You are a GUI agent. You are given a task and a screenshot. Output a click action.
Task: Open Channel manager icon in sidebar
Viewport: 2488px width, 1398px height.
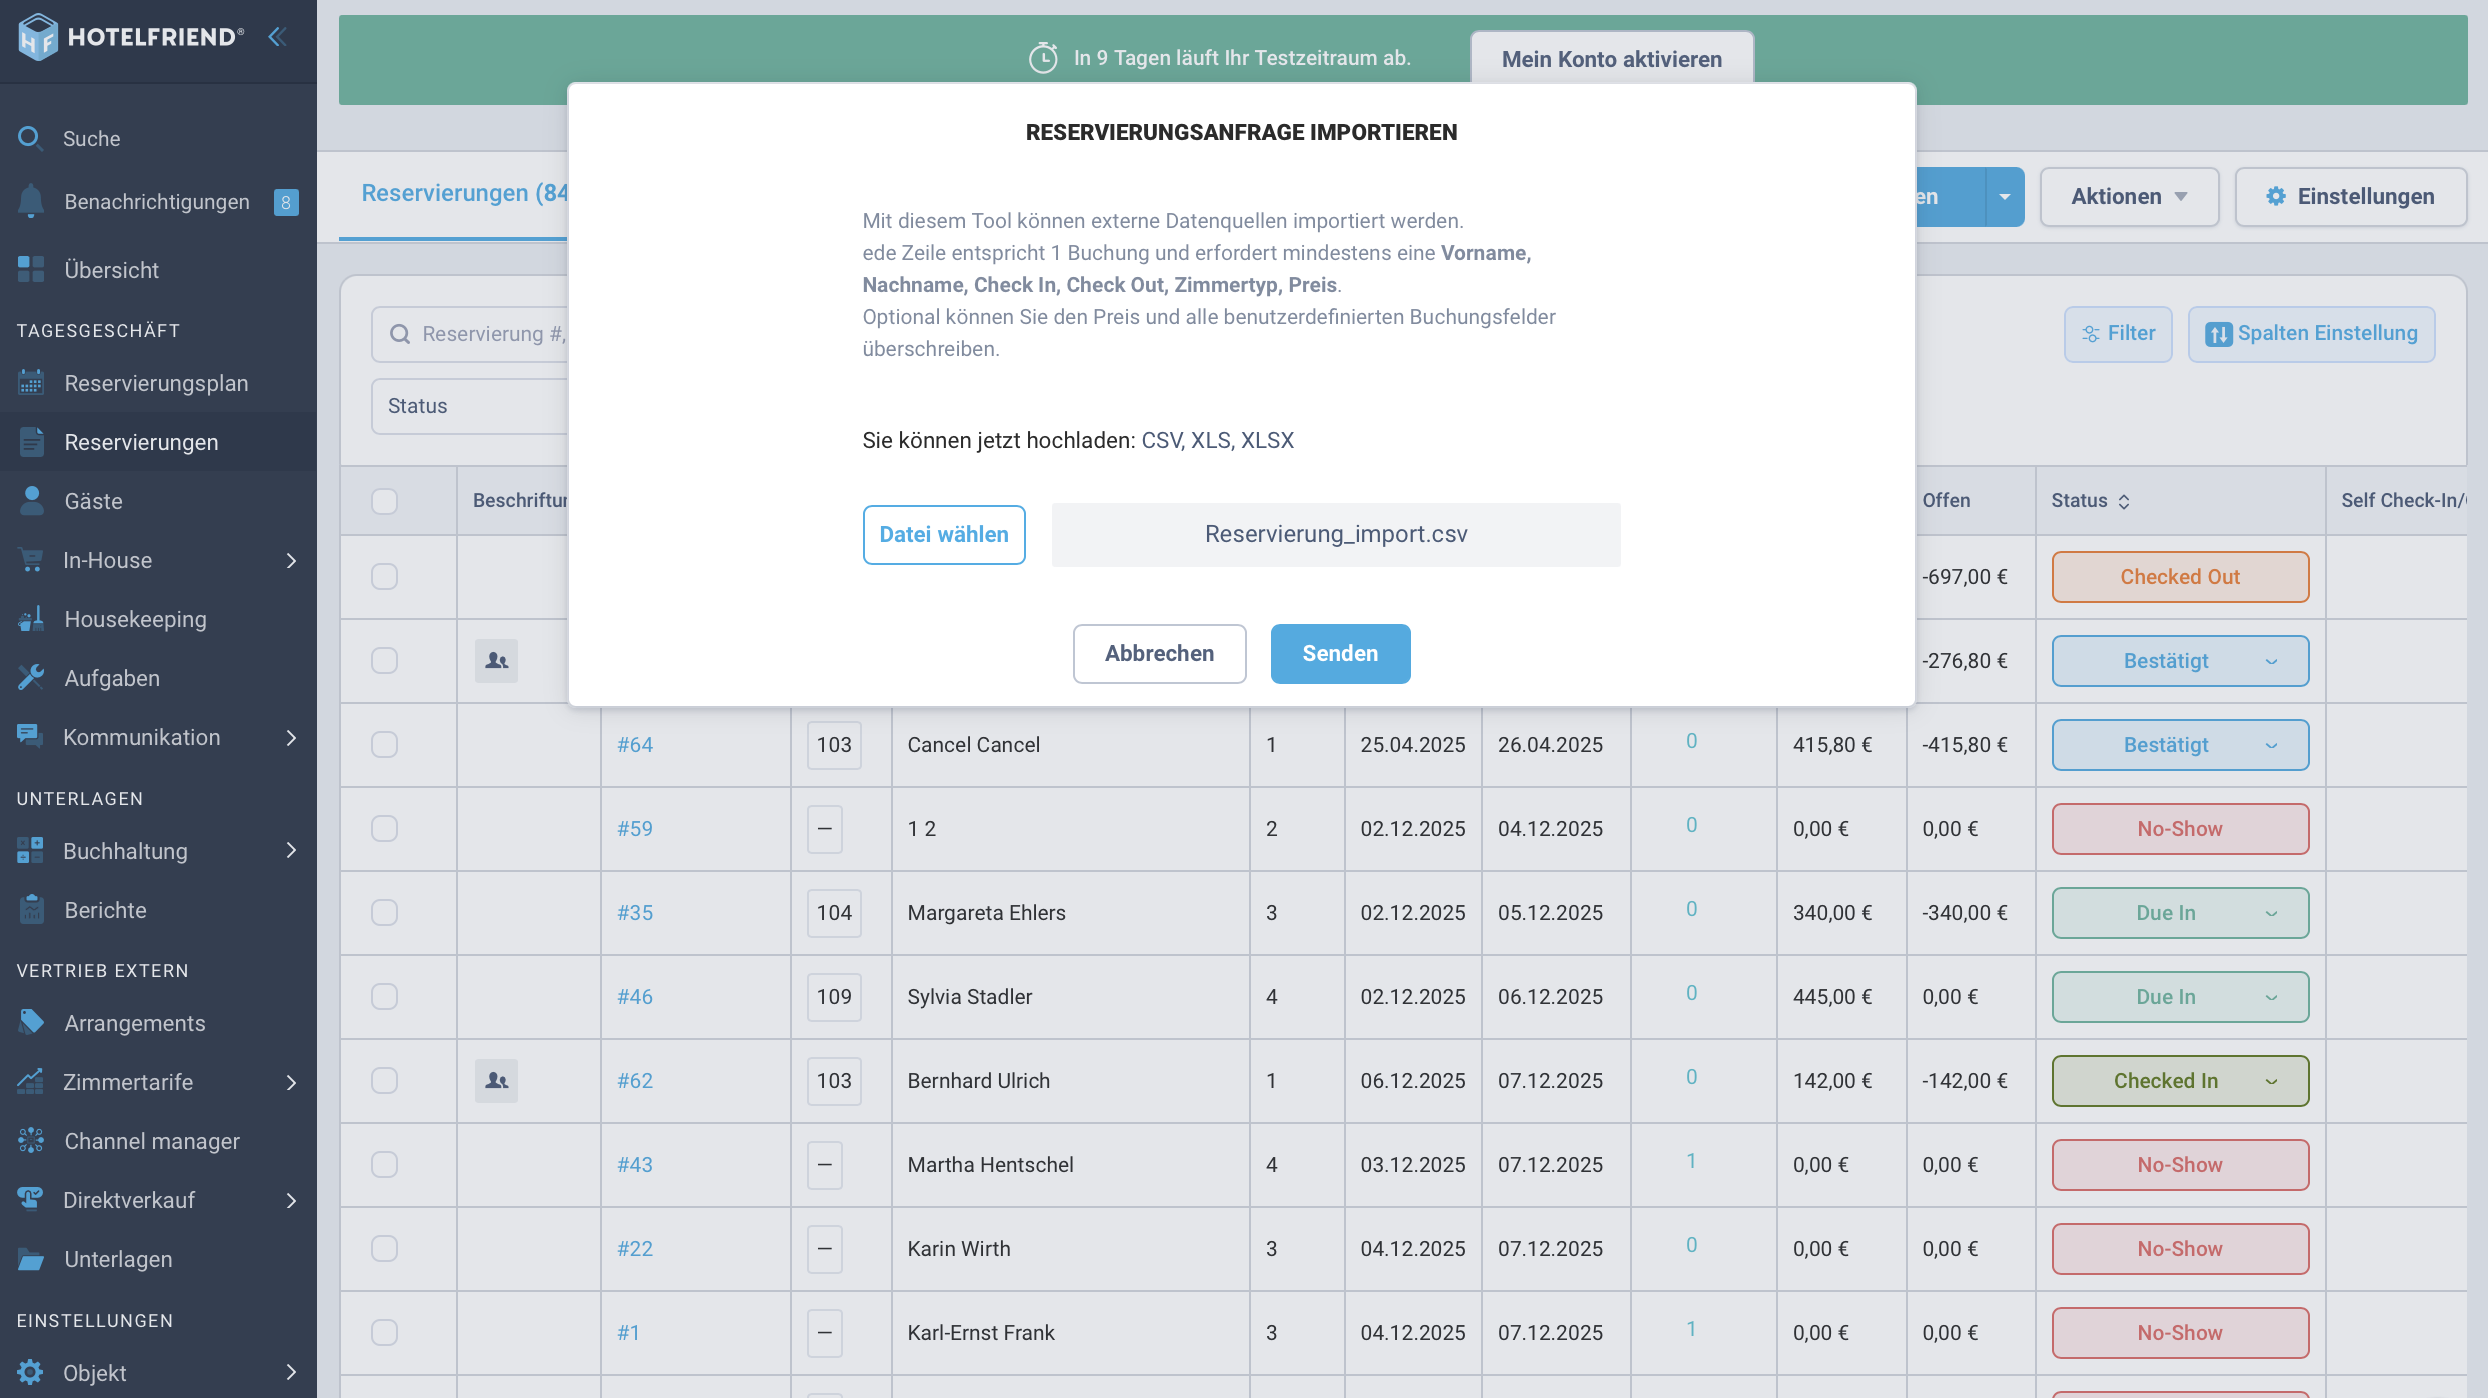(31, 1141)
